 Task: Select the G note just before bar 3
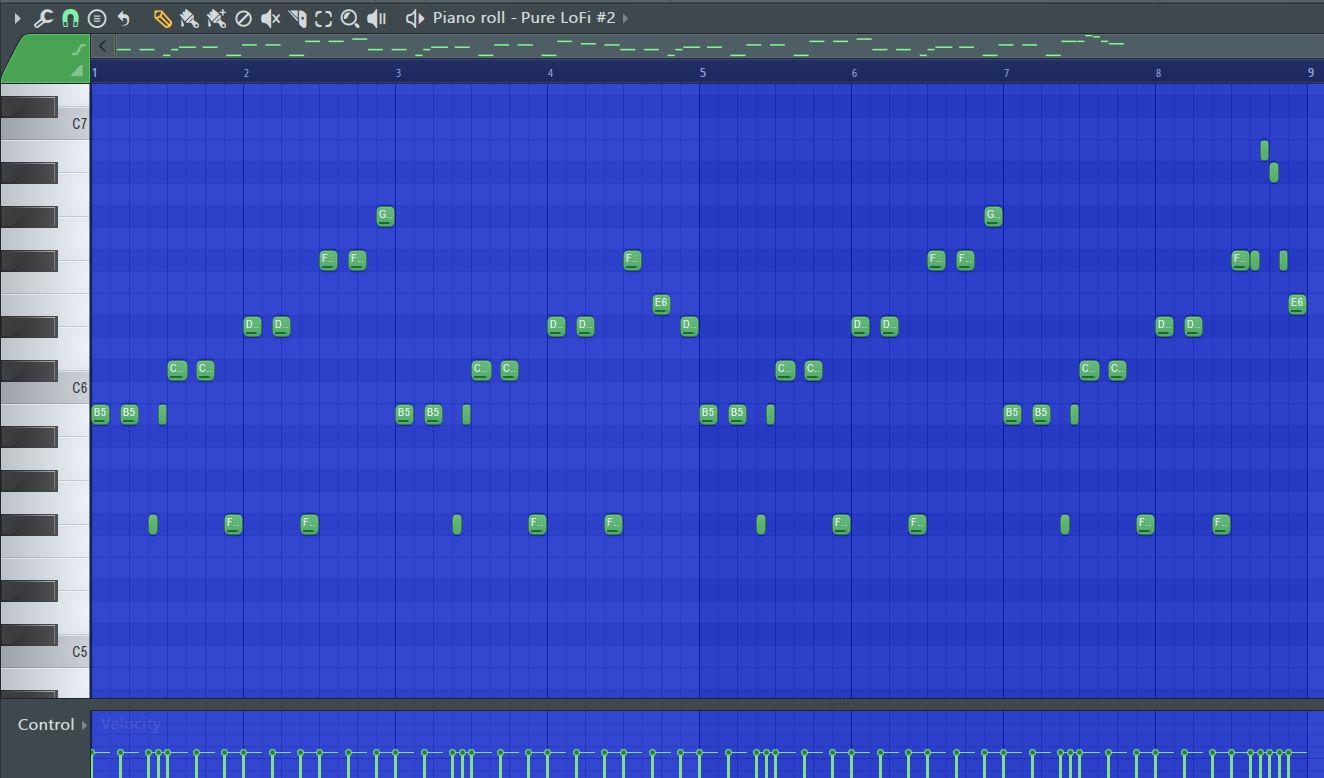pyautogui.click(x=385, y=215)
